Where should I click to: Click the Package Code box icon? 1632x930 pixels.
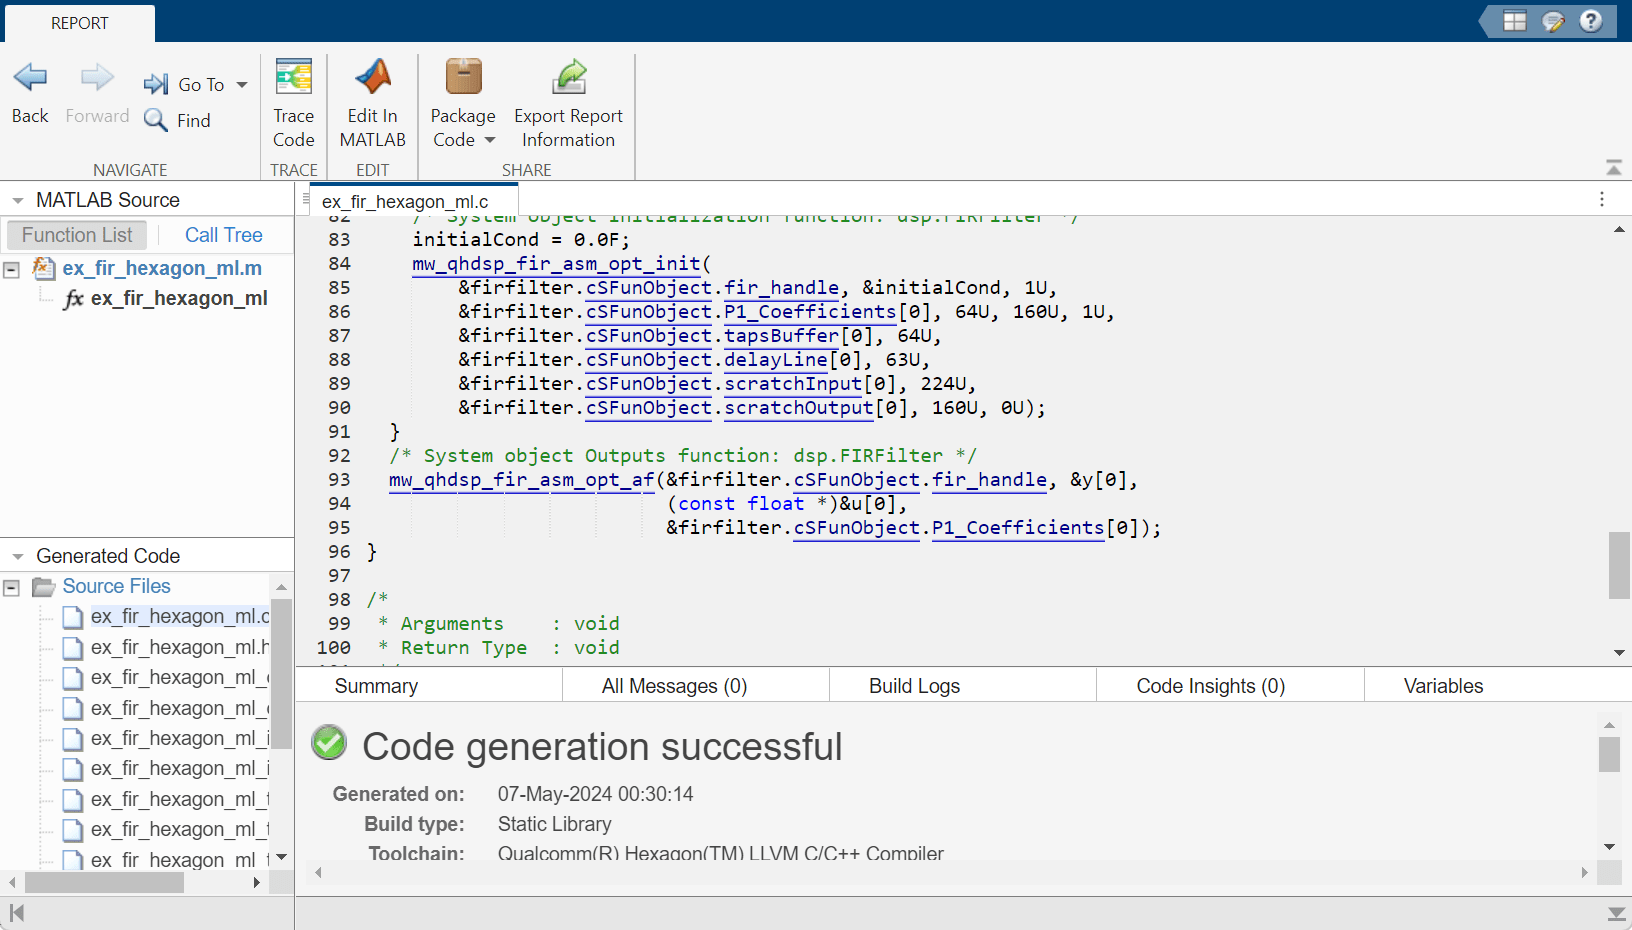click(463, 77)
